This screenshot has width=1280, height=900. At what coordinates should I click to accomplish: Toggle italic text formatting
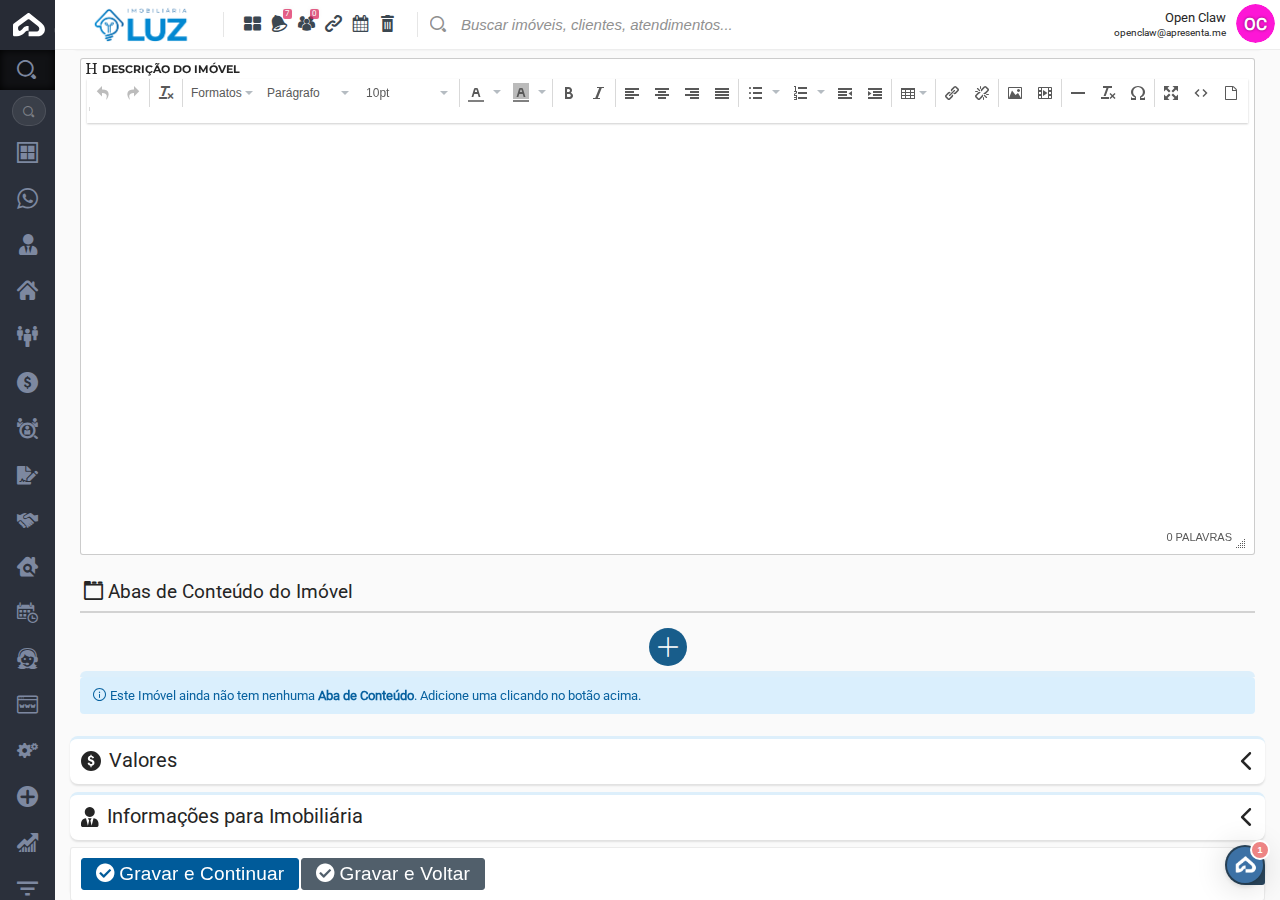pos(598,93)
